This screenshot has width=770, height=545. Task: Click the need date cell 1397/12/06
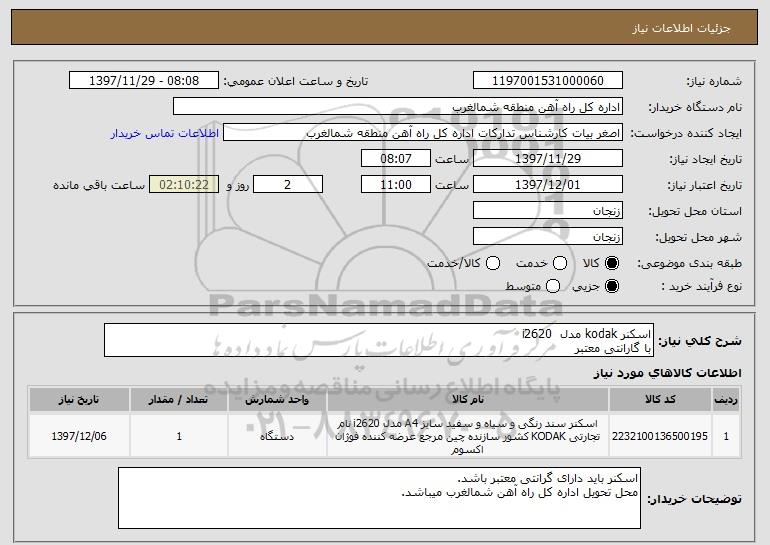[79, 436]
